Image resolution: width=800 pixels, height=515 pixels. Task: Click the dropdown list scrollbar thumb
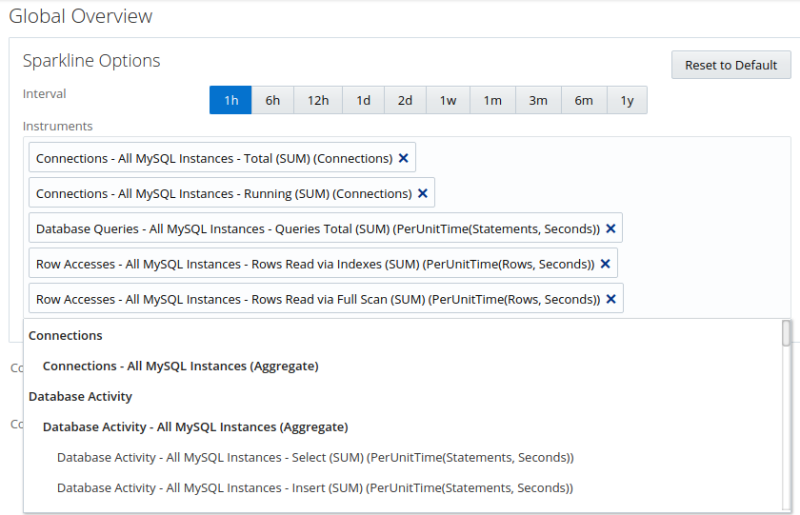click(x=786, y=333)
